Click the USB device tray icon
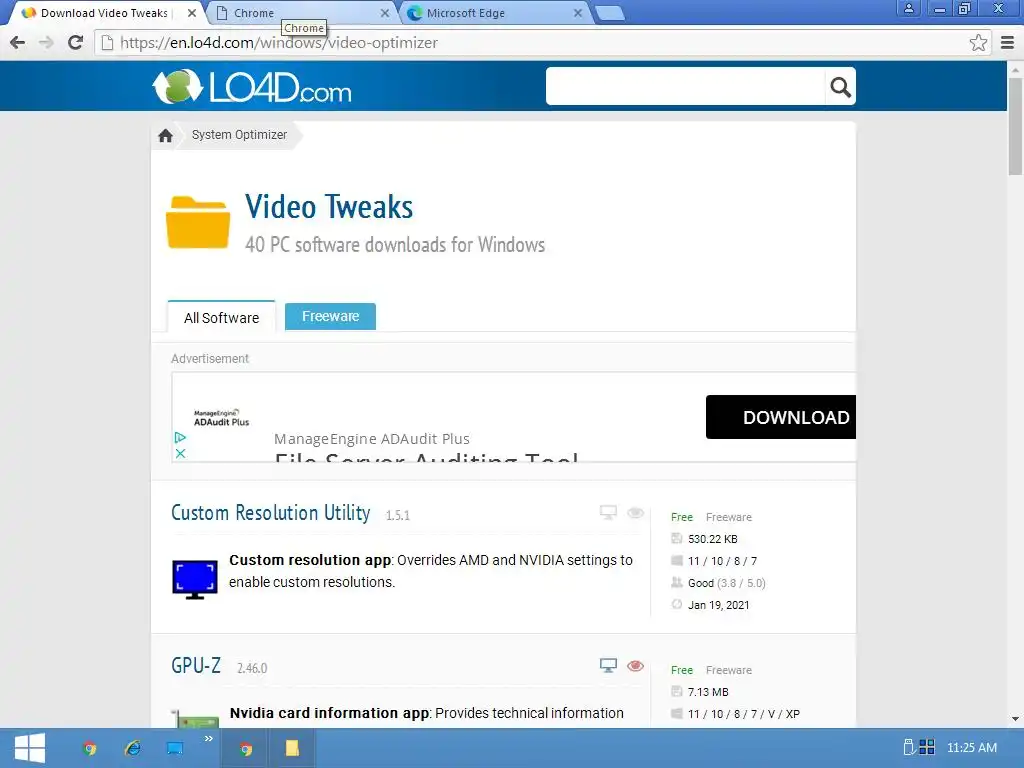Viewport: 1024px width, 768px height. coord(908,747)
